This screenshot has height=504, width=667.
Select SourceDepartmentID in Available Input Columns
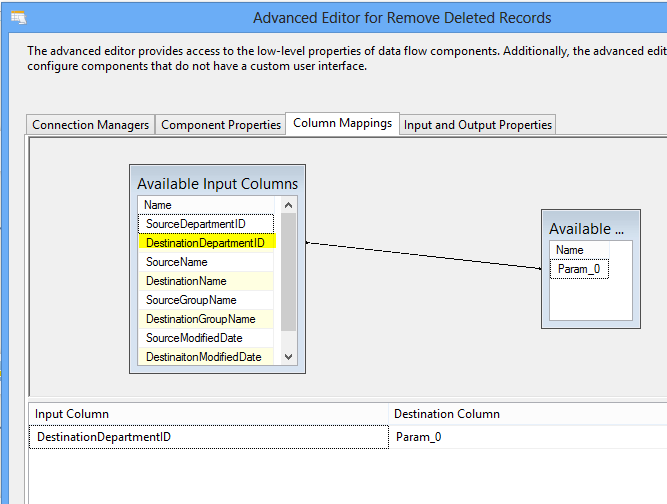tap(196, 224)
